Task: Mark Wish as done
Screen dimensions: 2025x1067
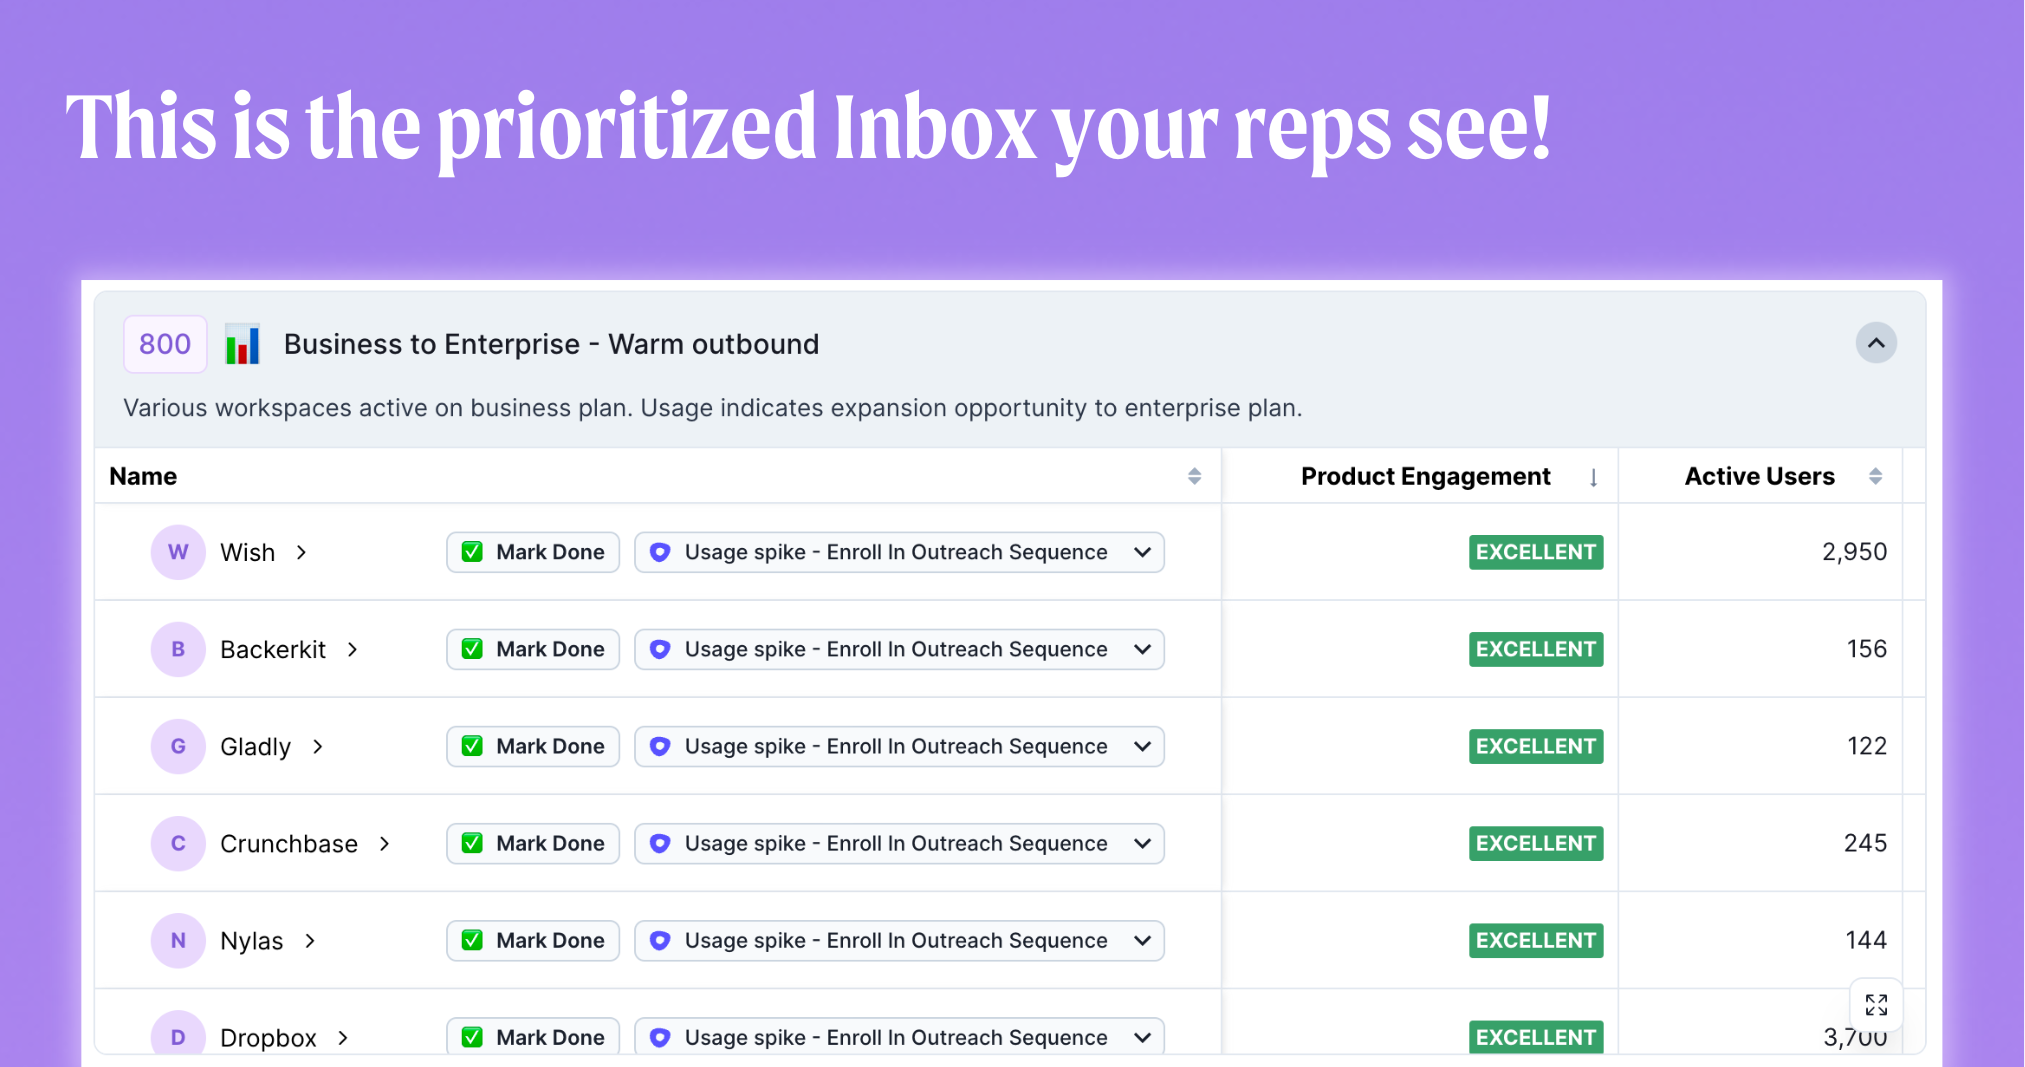Action: coord(533,552)
